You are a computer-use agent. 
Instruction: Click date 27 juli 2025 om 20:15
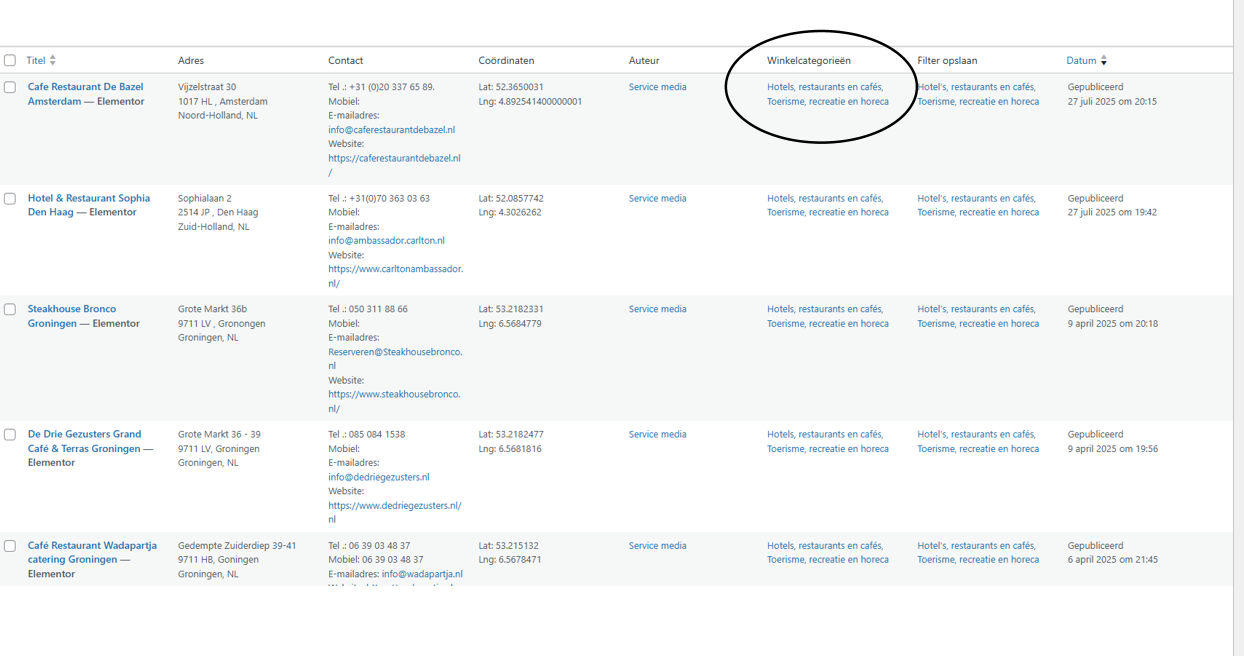click(x=1112, y=101)
